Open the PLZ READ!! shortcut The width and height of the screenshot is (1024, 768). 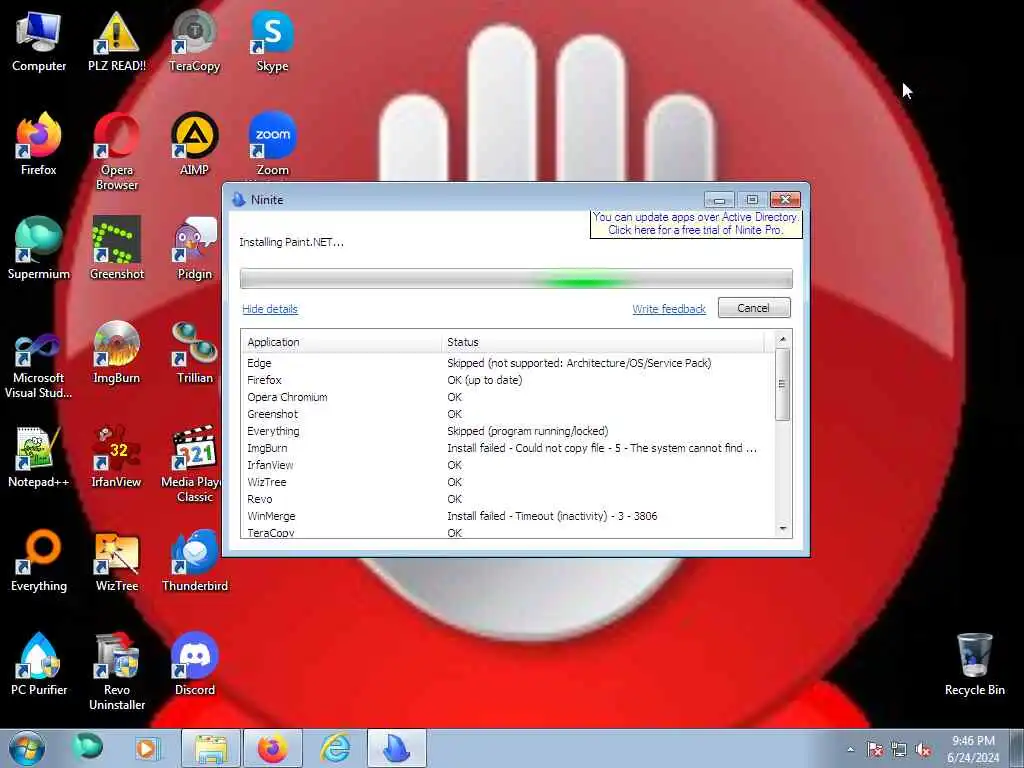pyautogui.click(x=116, y=40)
